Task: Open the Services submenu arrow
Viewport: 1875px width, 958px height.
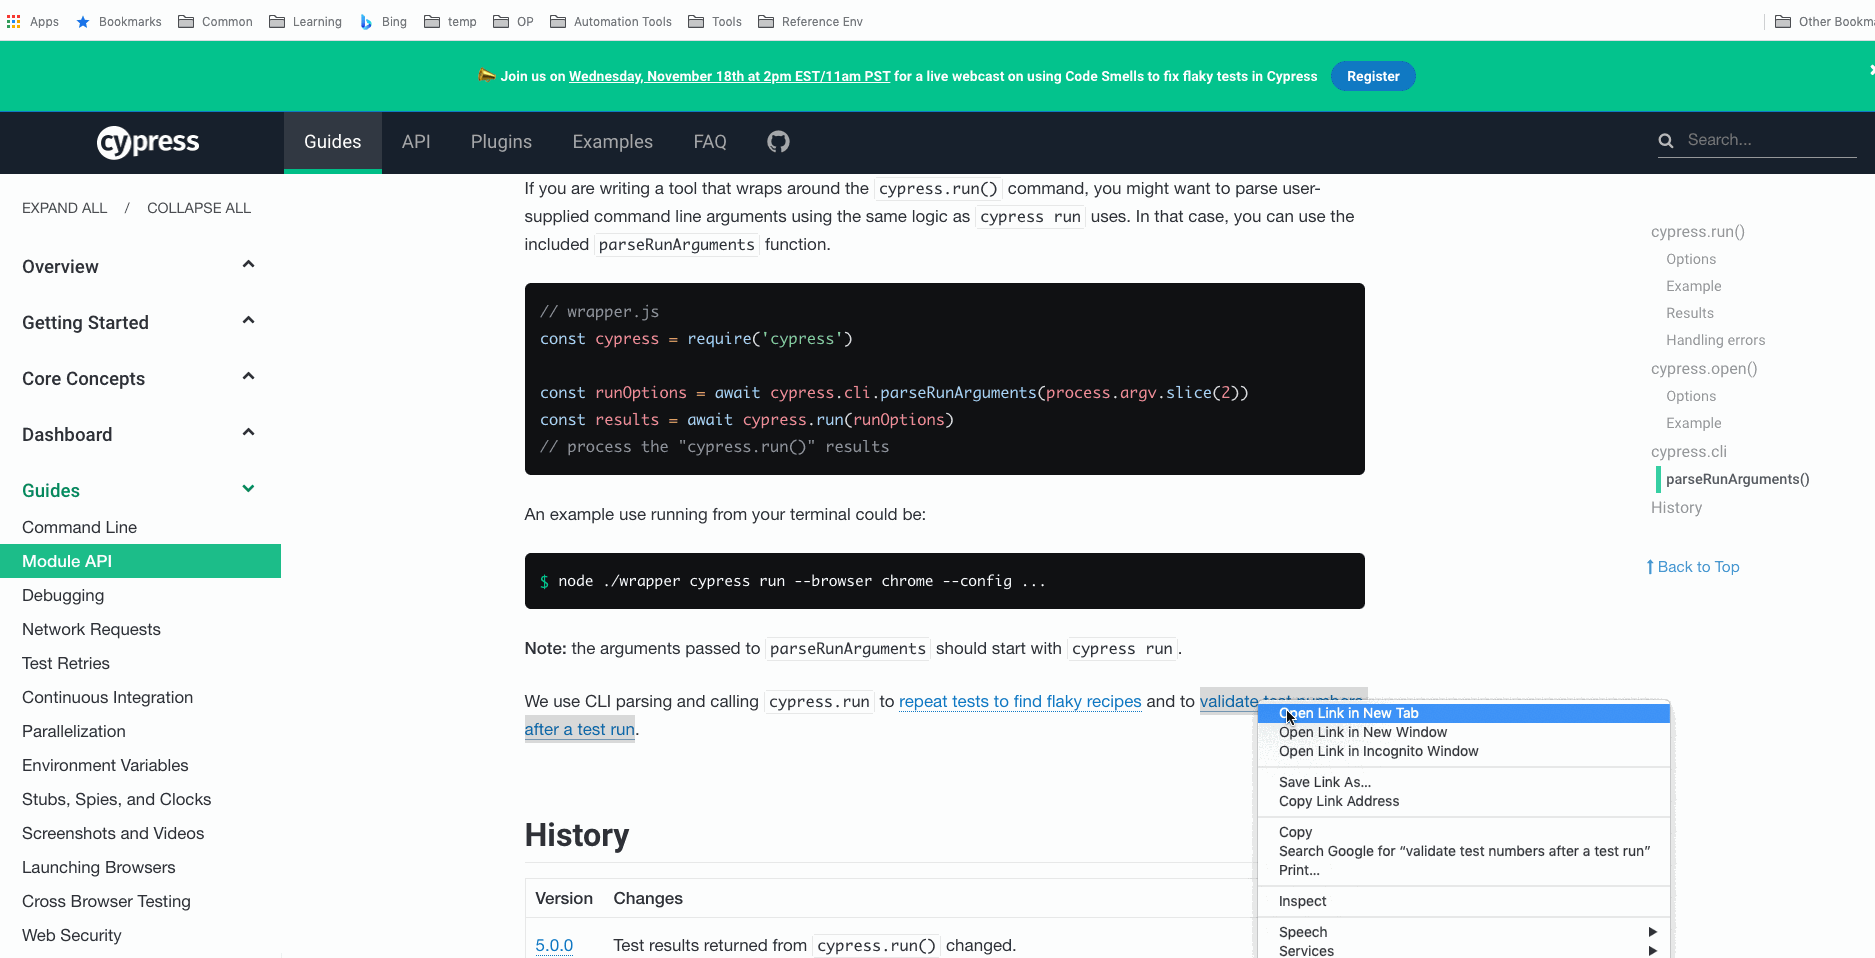Action: pos(1652,951)
